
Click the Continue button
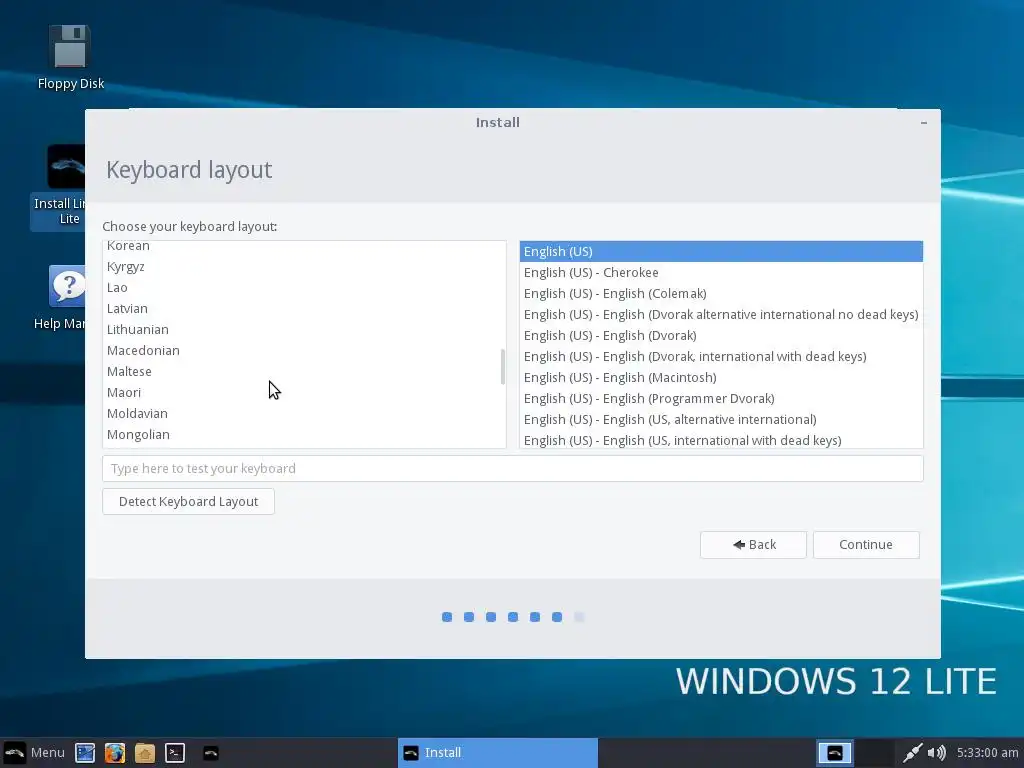click(866, 545)
